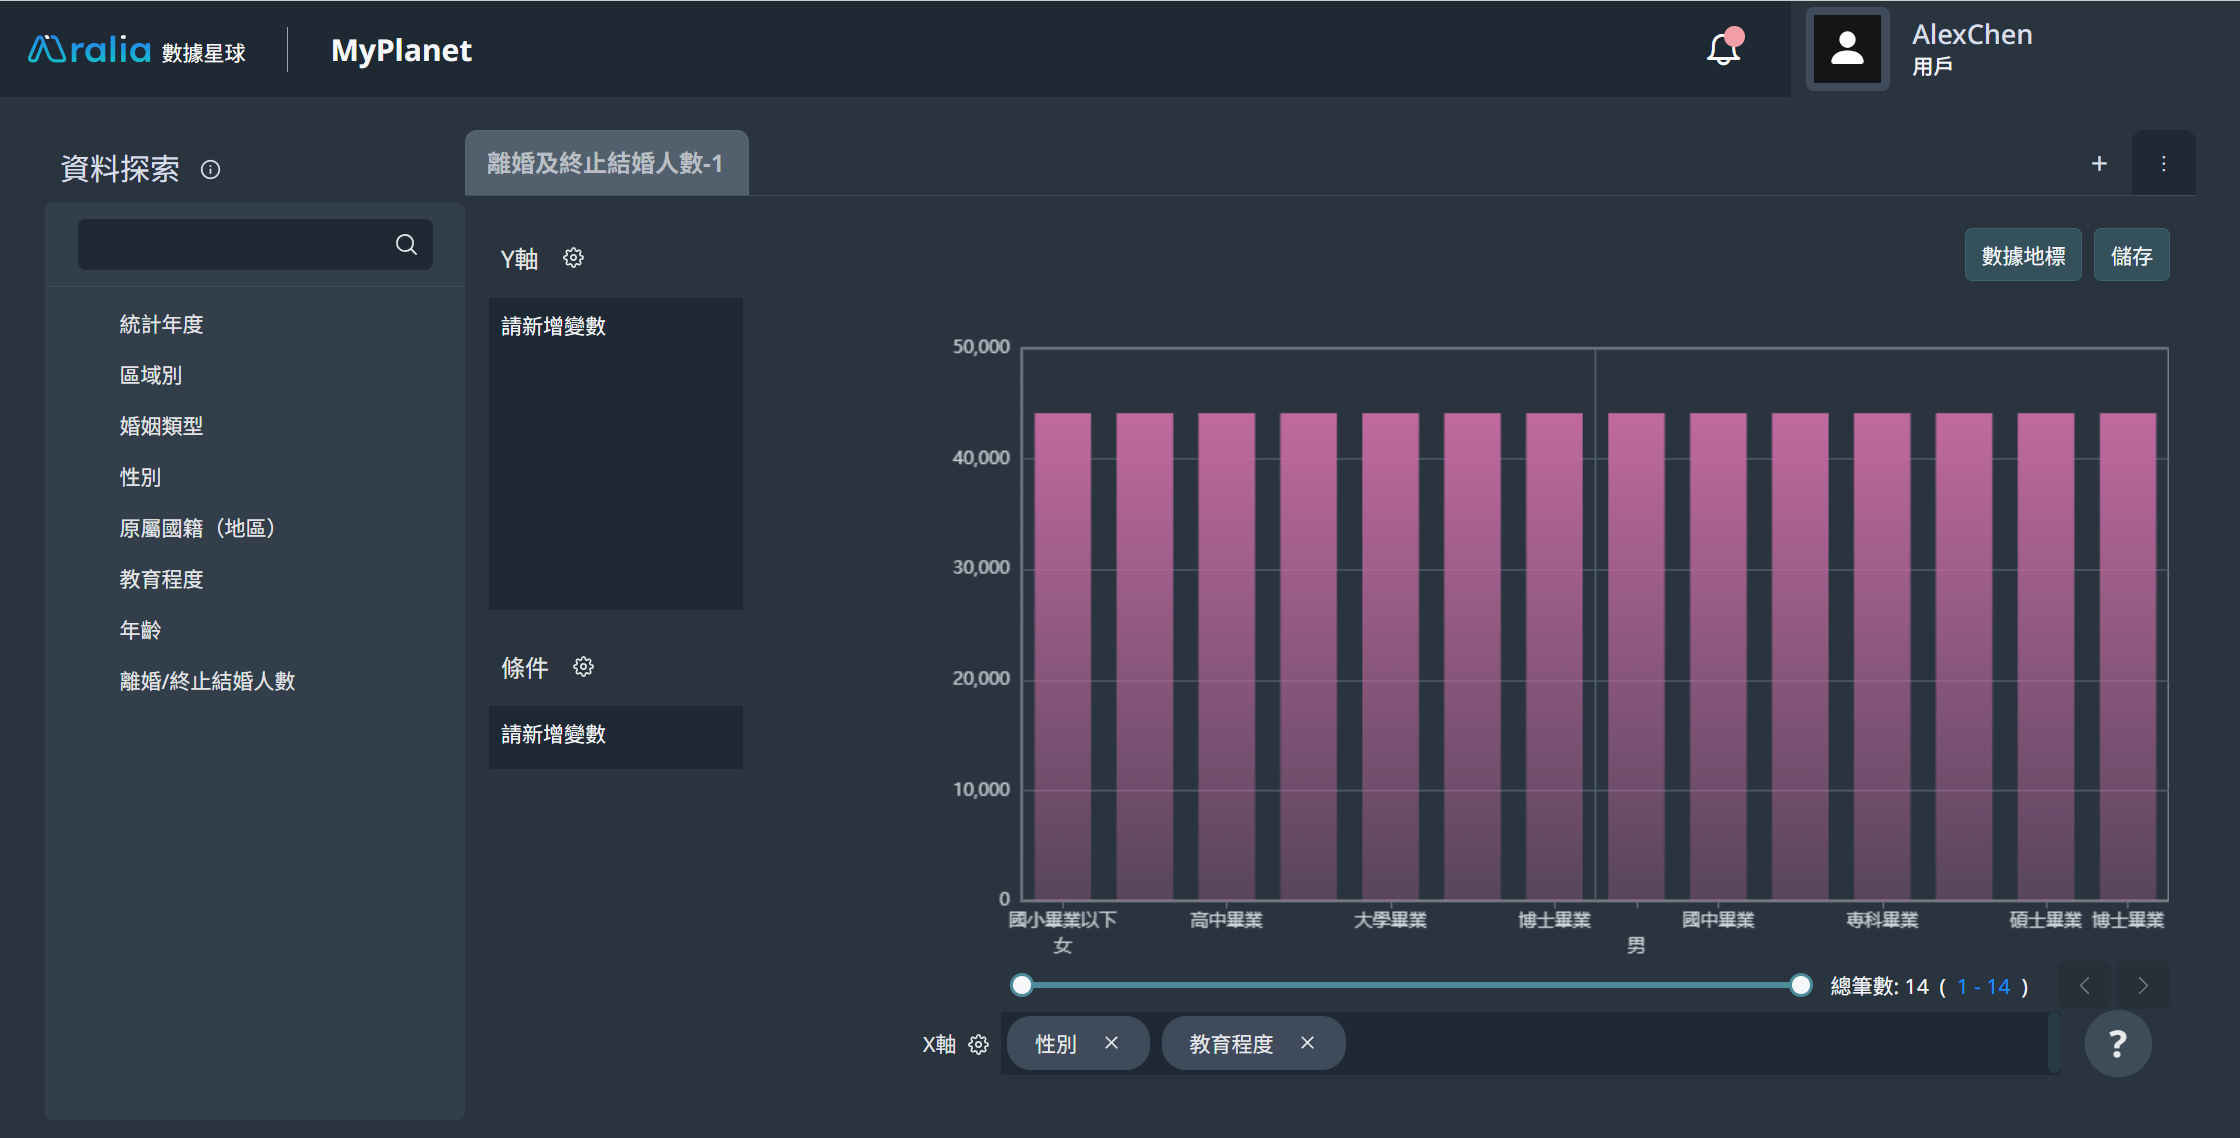This screenshot has height=1138, width=2240.
Task: Click the 專科畢業 axis label
Action: [1882, 920]
